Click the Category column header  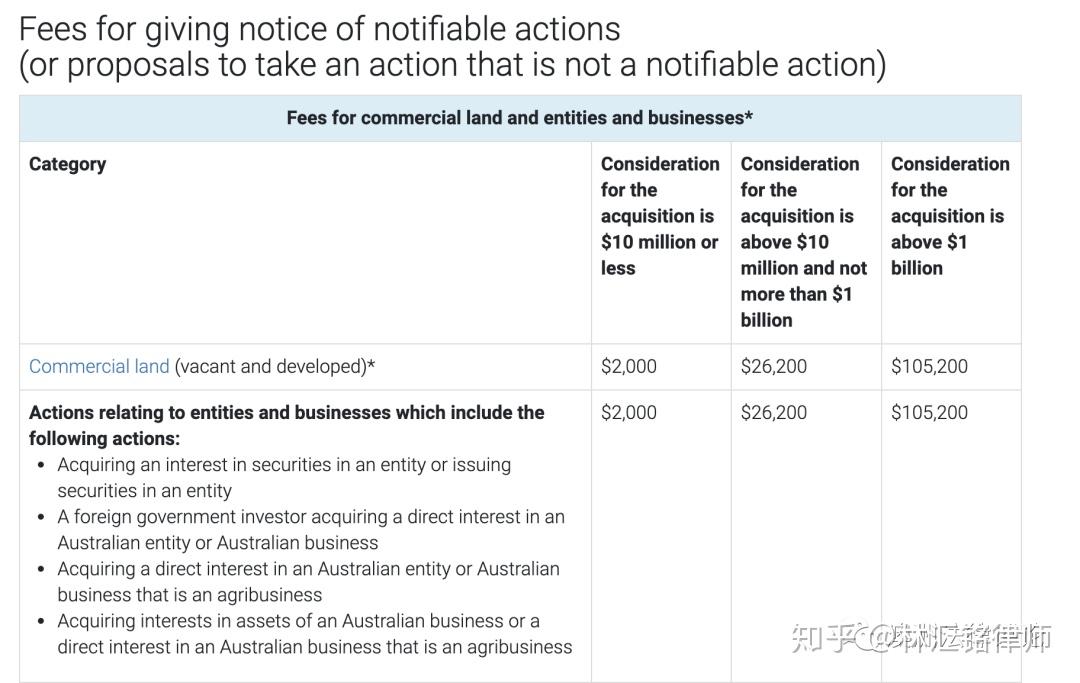pyautogui.click(x=67, y=164)
